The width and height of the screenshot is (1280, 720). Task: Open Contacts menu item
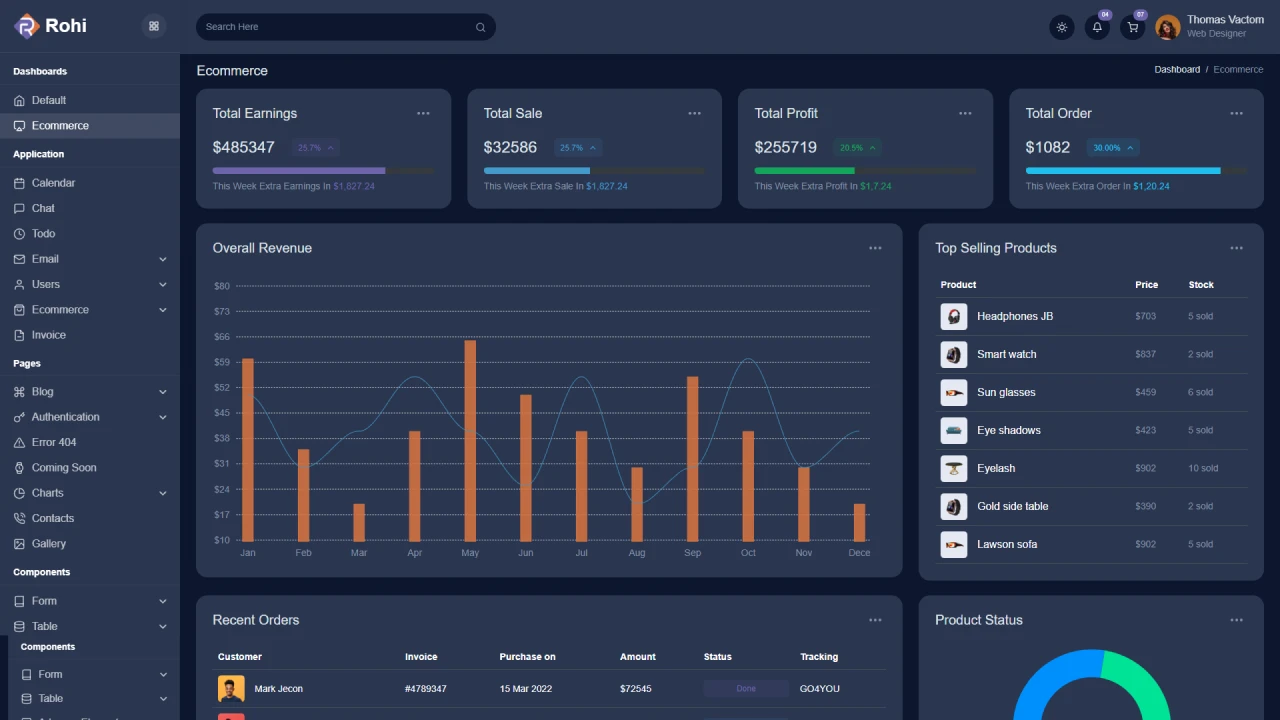[90, 518]
